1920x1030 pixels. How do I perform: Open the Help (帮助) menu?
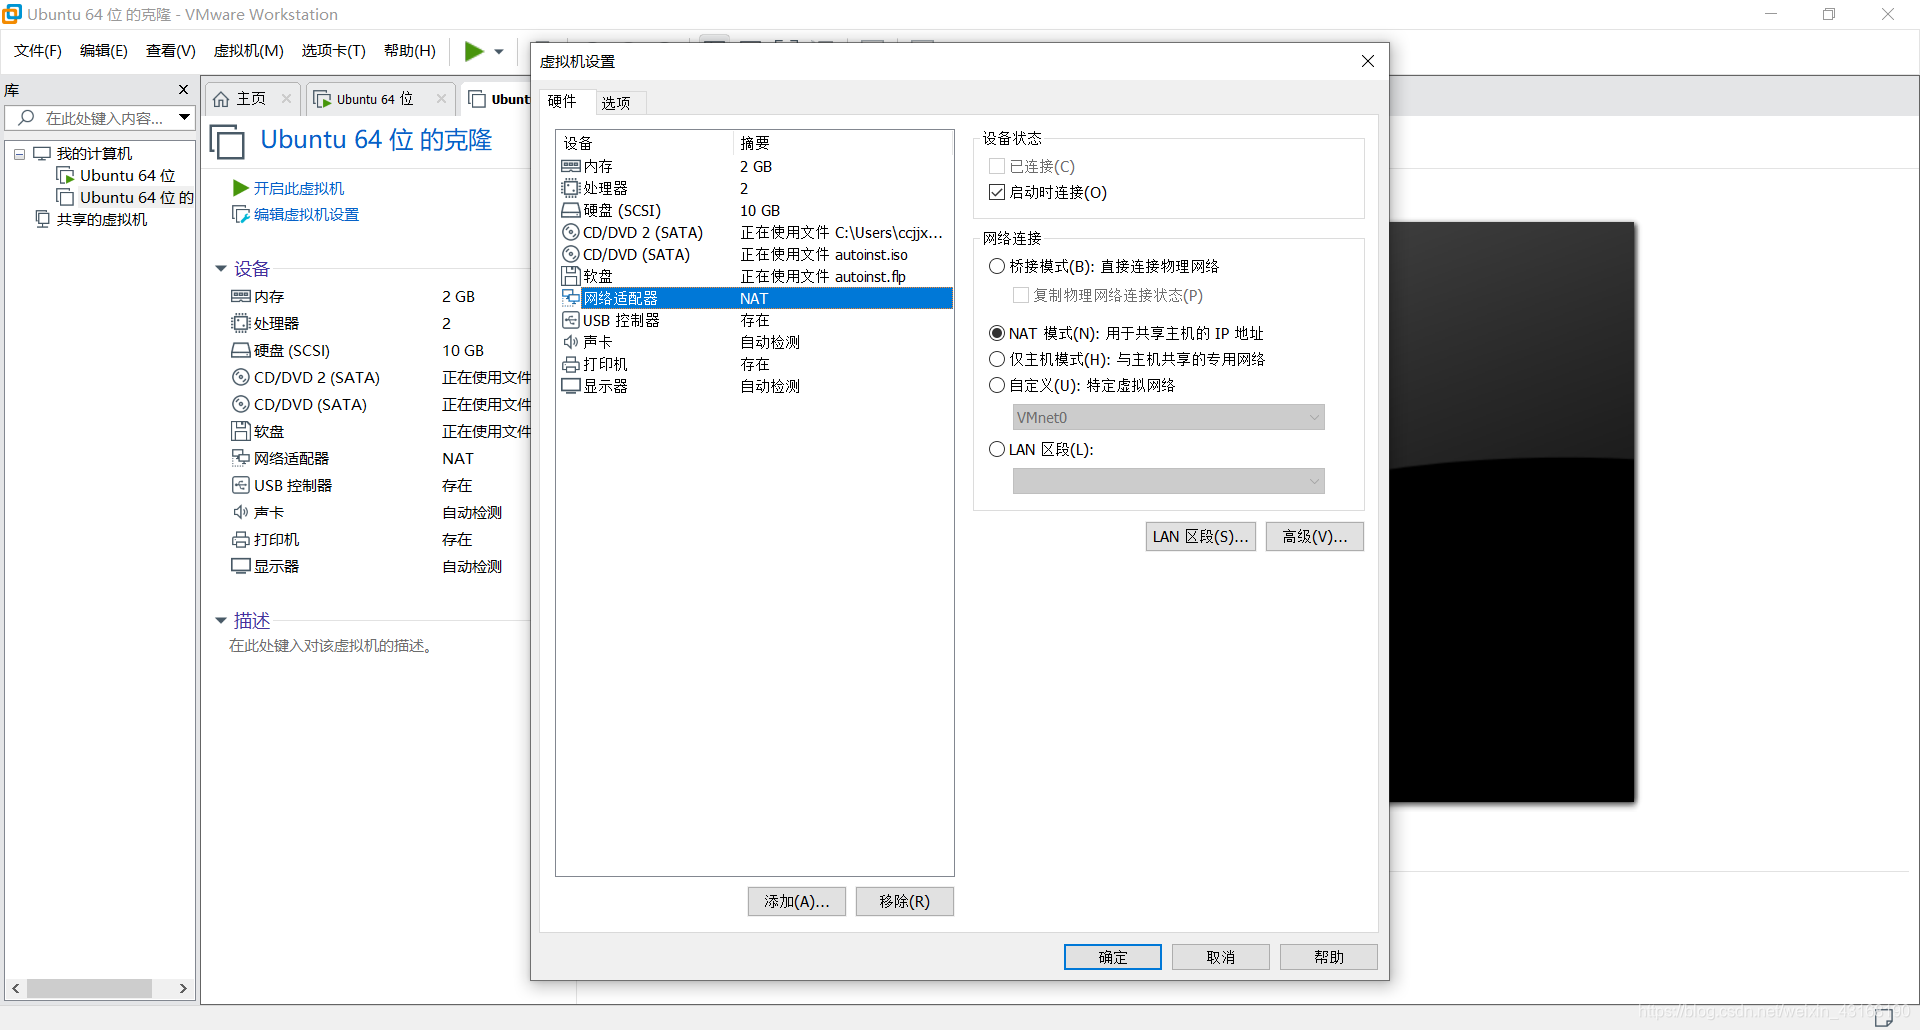click(x=410, y=51)
